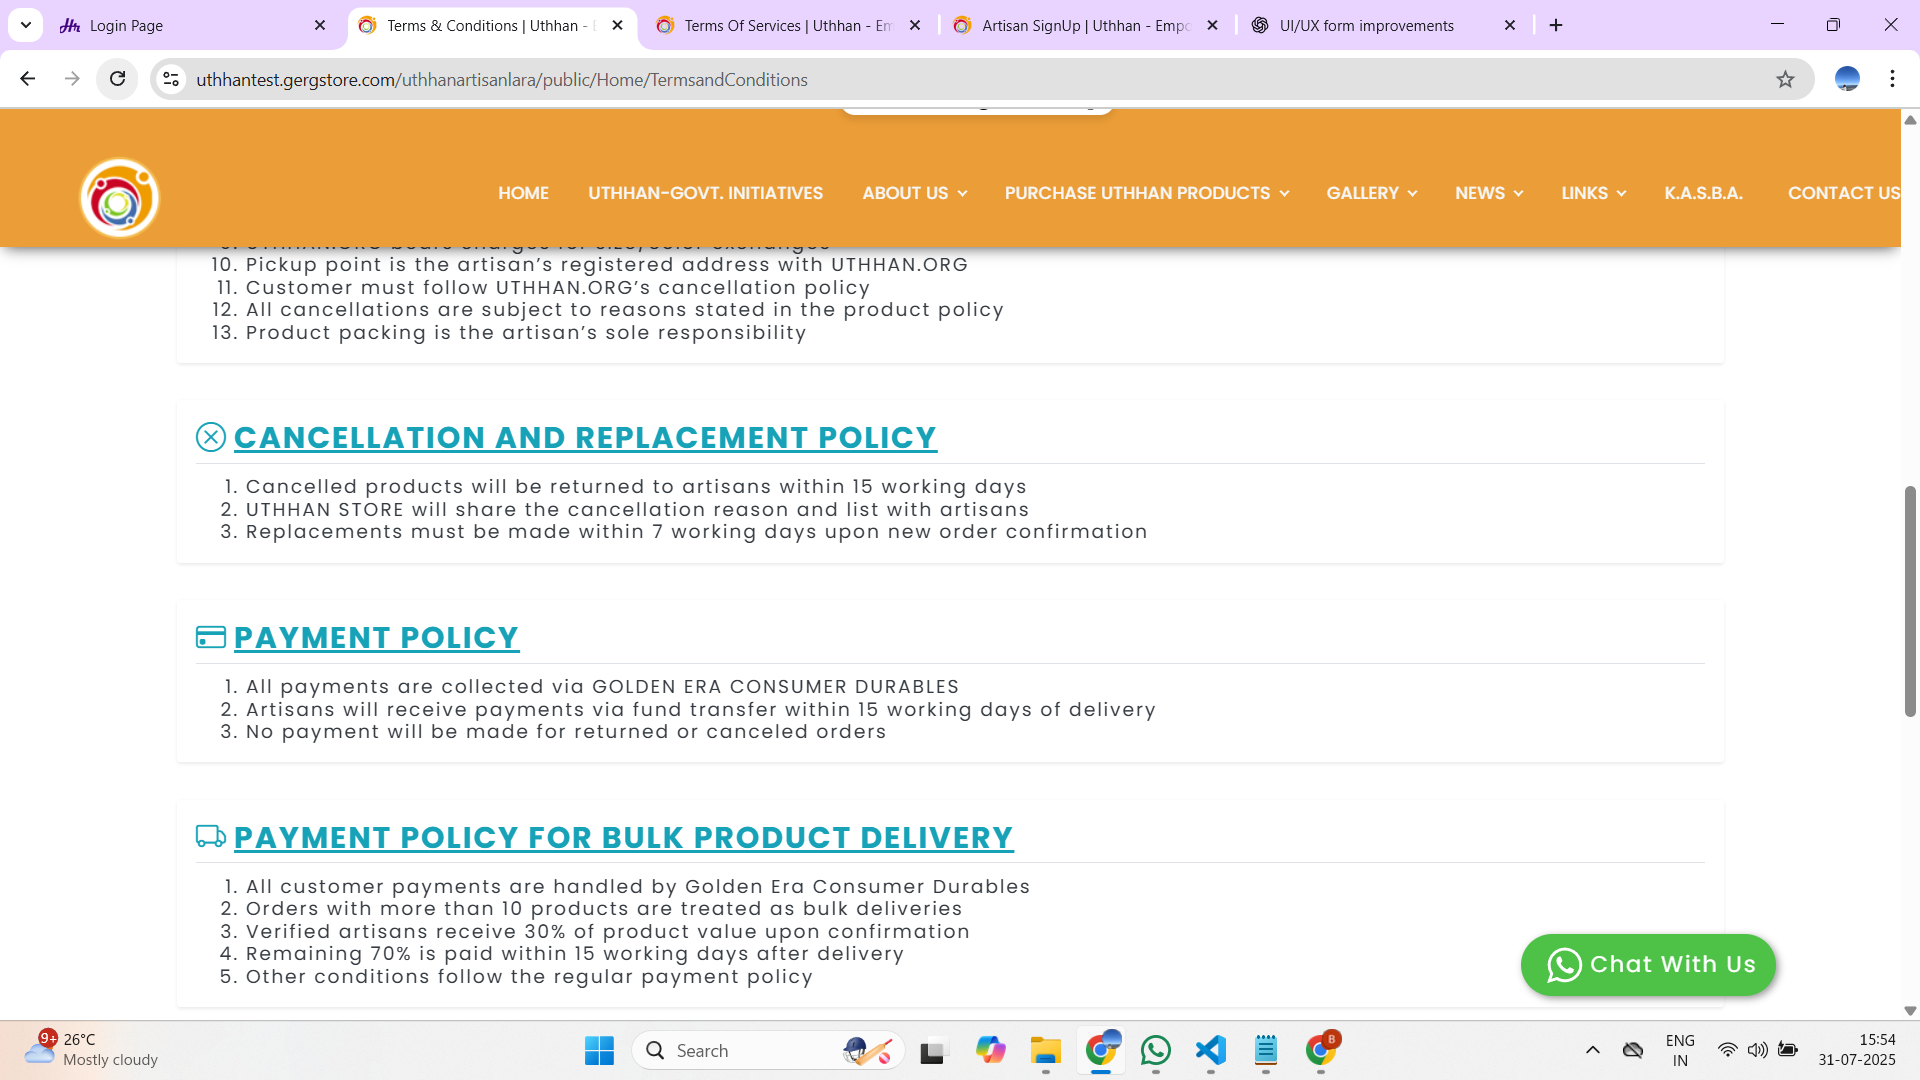1920x1080 pixels.
Task: Reload the Terms & Conditions page
Action: [117, 79]
